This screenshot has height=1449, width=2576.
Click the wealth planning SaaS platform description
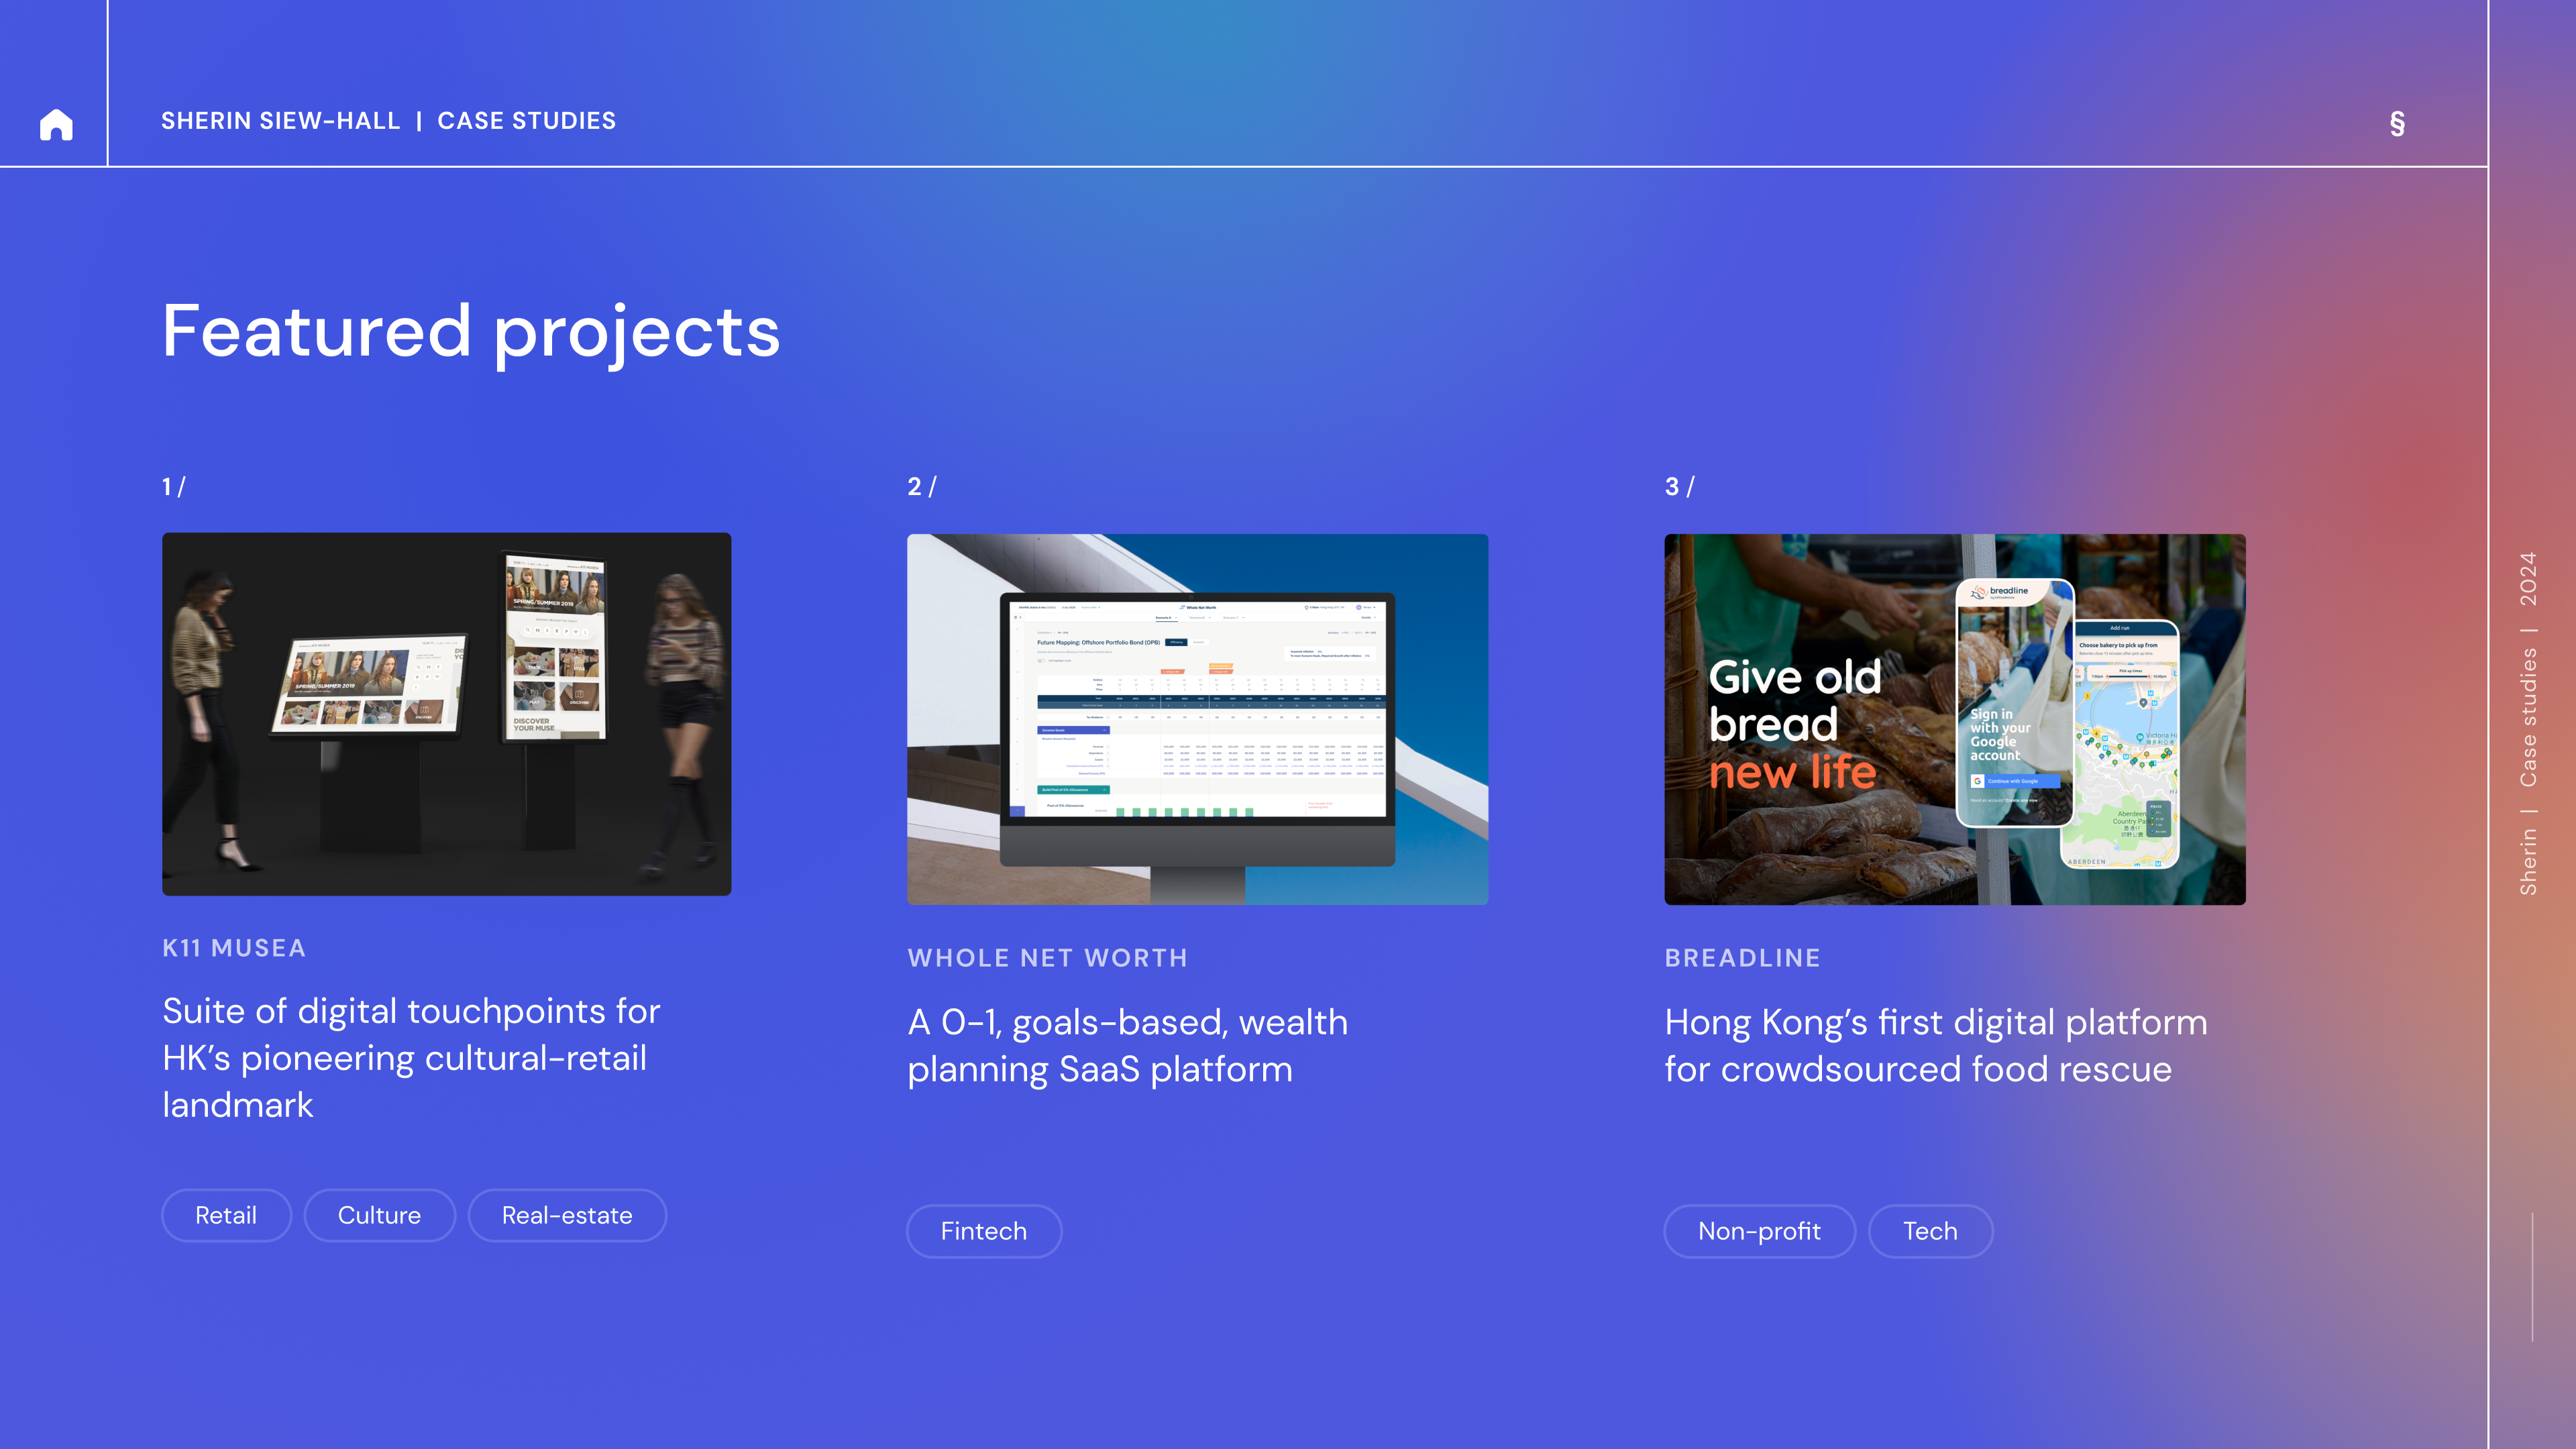click(x=1127, y=1045)
